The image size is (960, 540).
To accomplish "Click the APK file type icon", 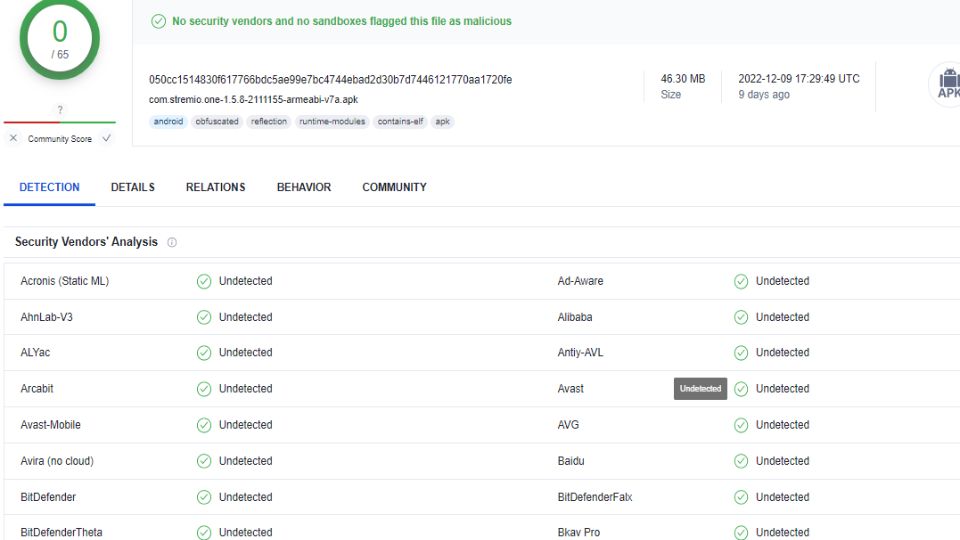I will [x=946, y=84].
